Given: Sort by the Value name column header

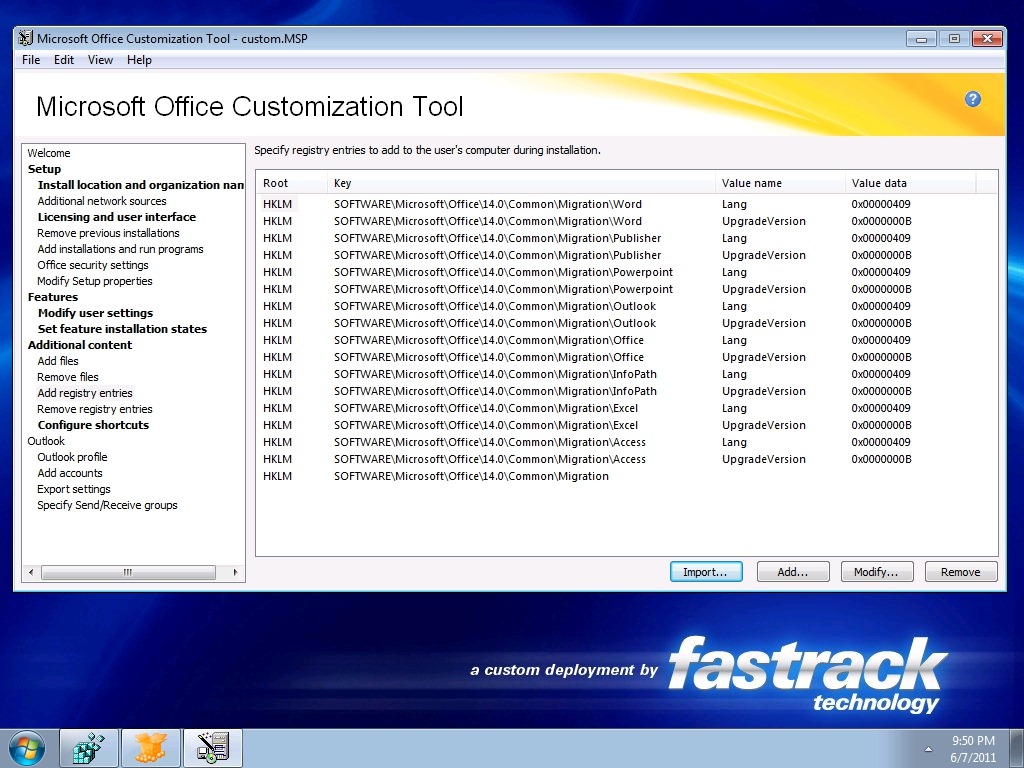Looking at the screenshot, I should [x=780, y=183].
